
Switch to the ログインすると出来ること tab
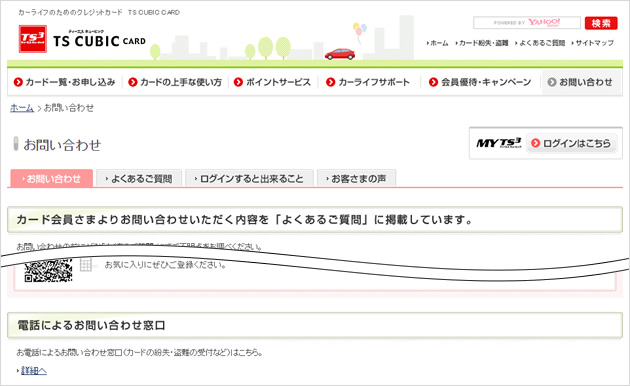(x=249, y=178)
